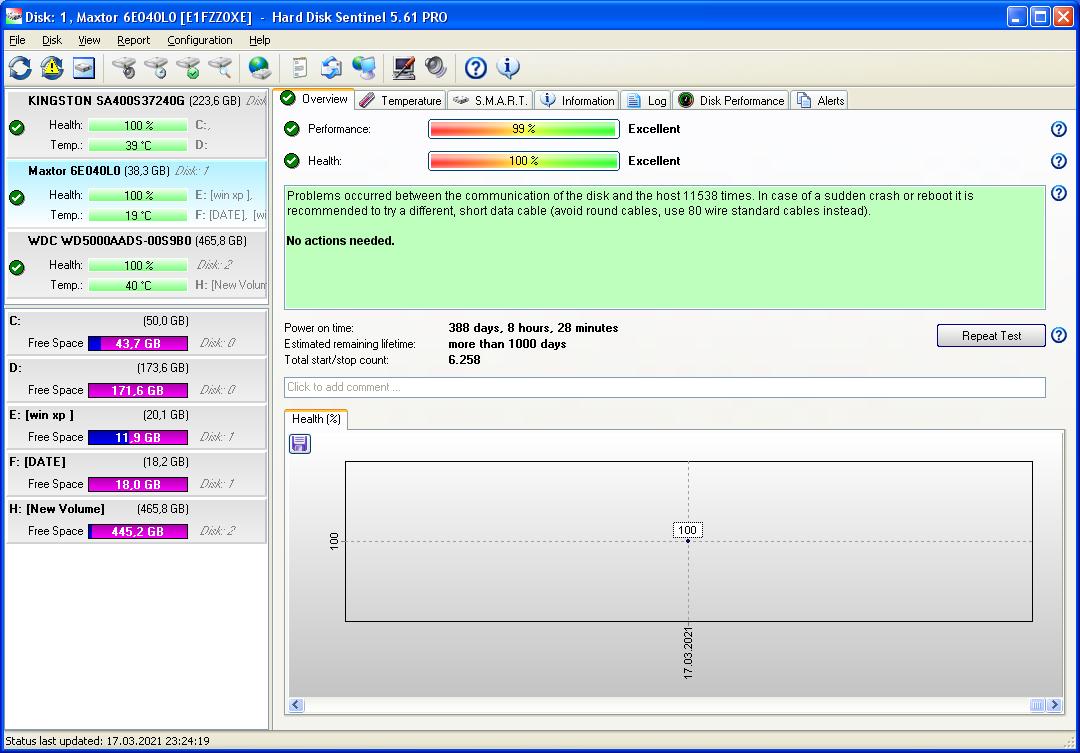Click the blue question mark toolbar icon
This screenshot has height=753, width=1080.
(475, 68)
